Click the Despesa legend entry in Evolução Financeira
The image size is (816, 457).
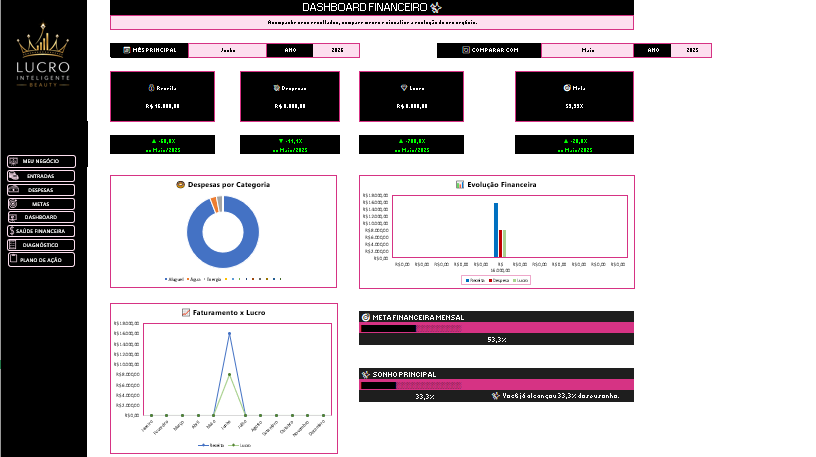(x=499, y=280)
